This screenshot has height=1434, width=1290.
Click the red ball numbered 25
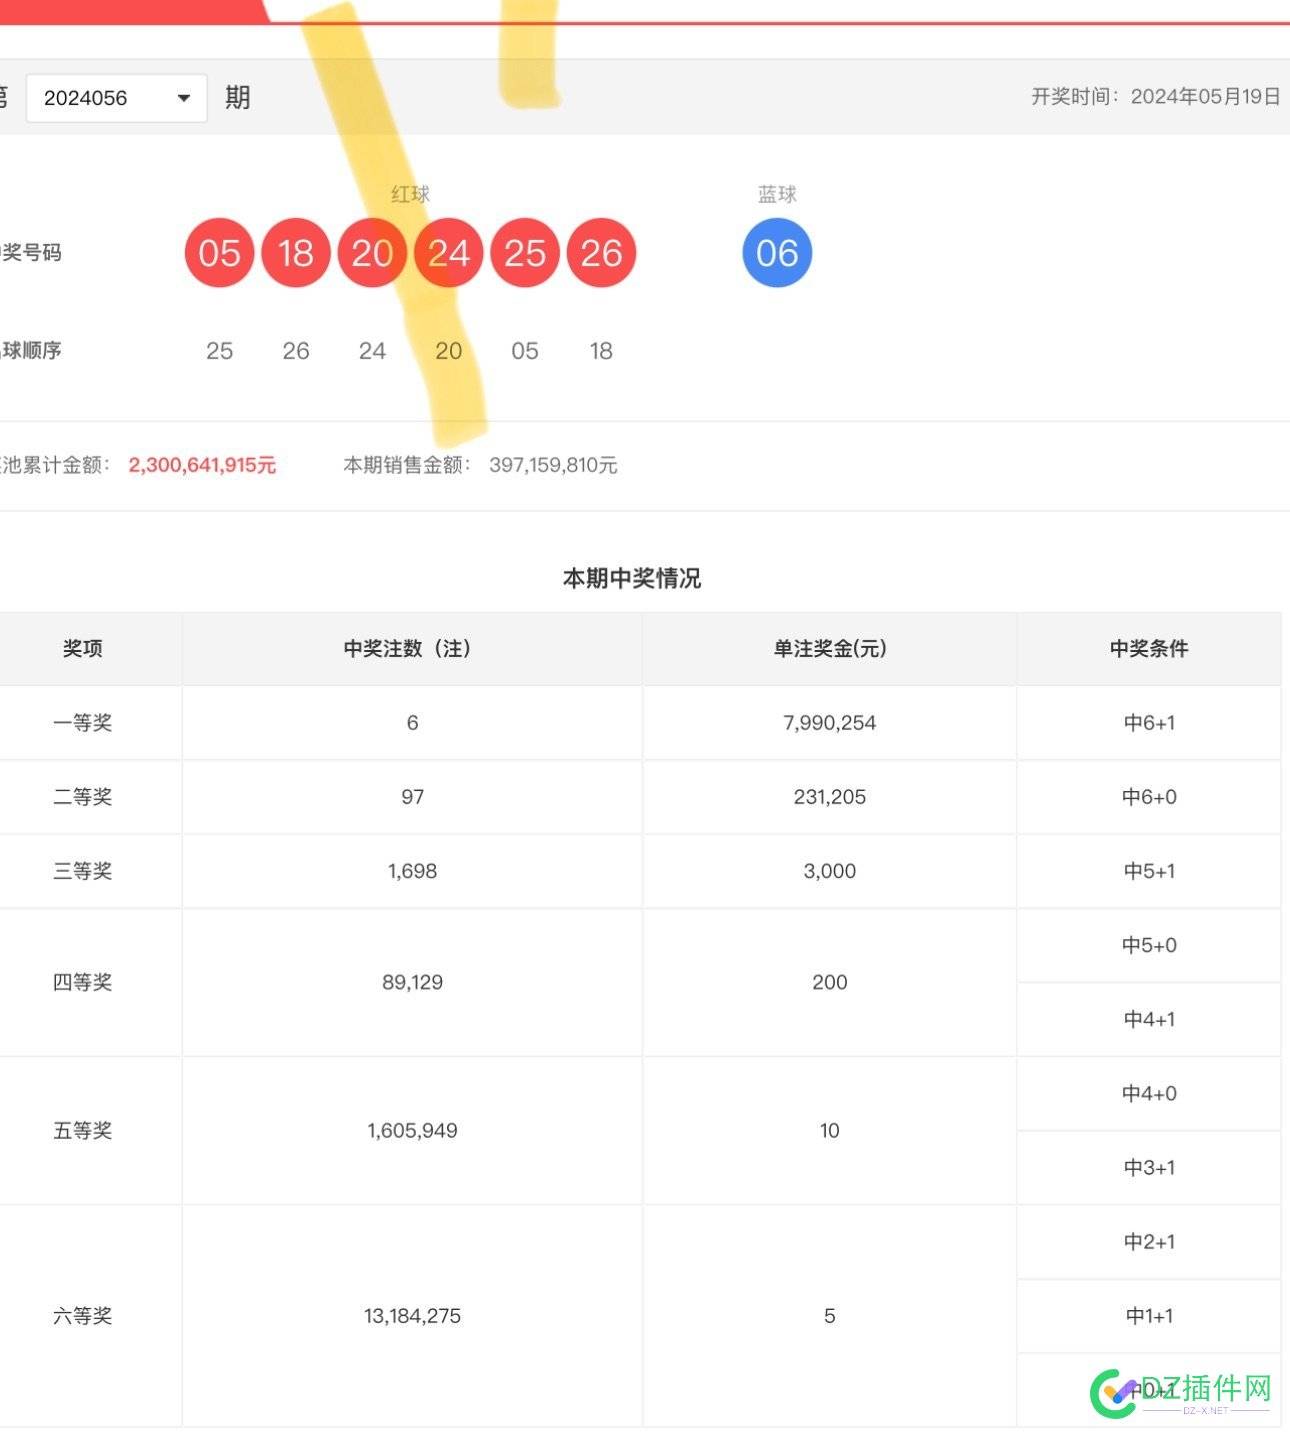pos(525,253)
